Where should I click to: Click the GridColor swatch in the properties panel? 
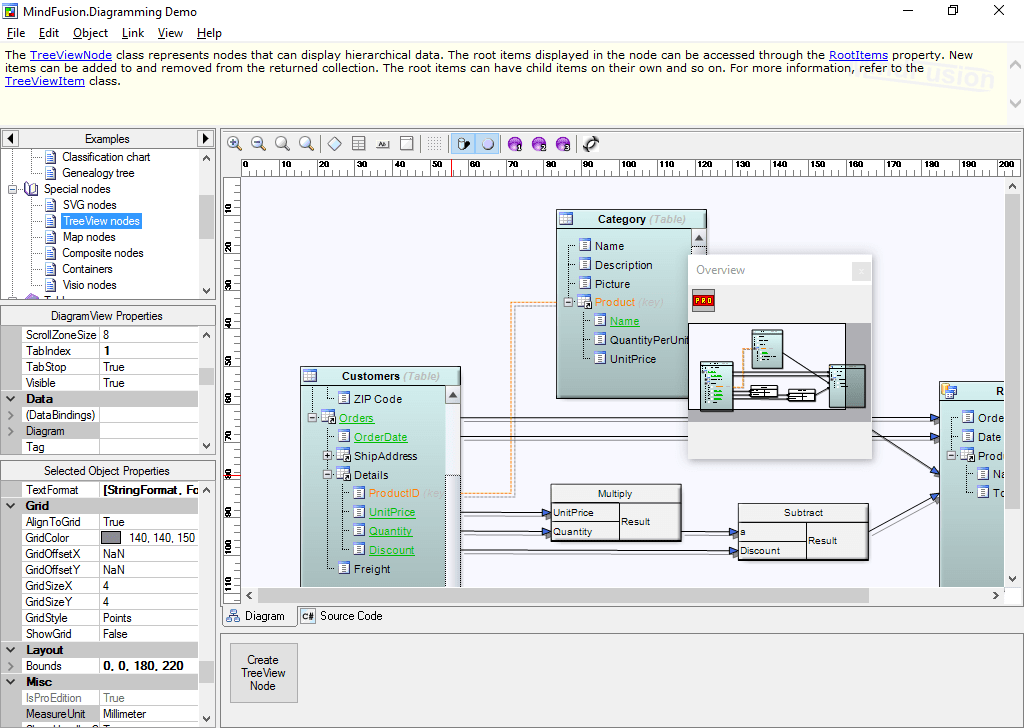click(110, 537)
